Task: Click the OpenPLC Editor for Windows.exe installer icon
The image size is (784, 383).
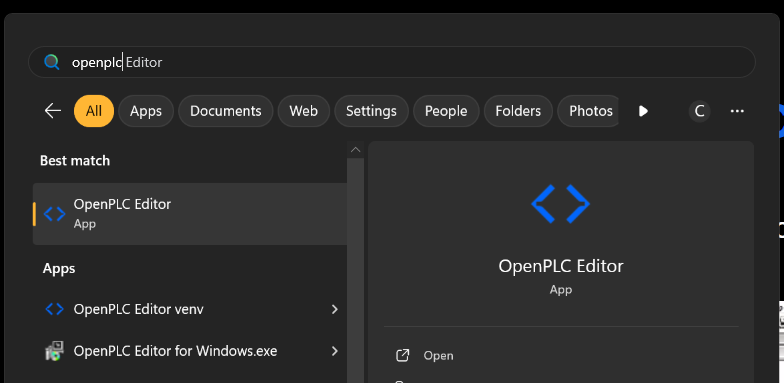Action: (x=54, y=351)
